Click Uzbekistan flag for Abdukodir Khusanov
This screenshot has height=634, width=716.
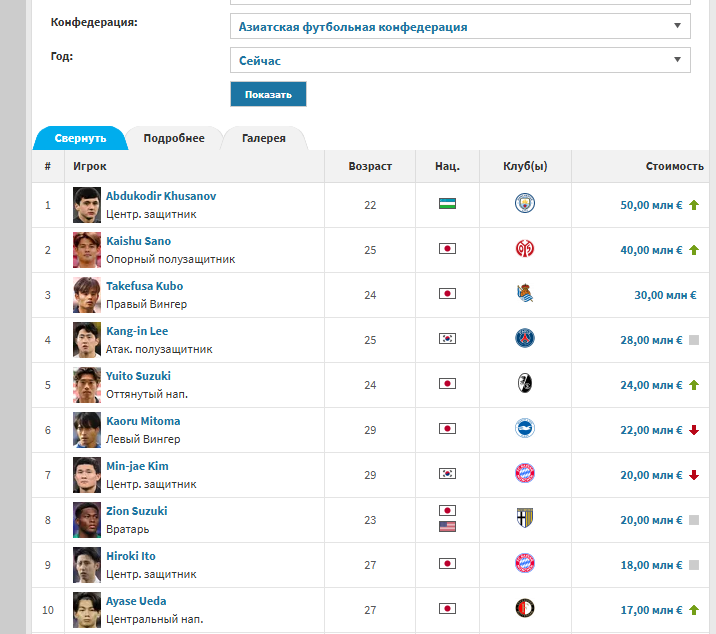[447, 203]
